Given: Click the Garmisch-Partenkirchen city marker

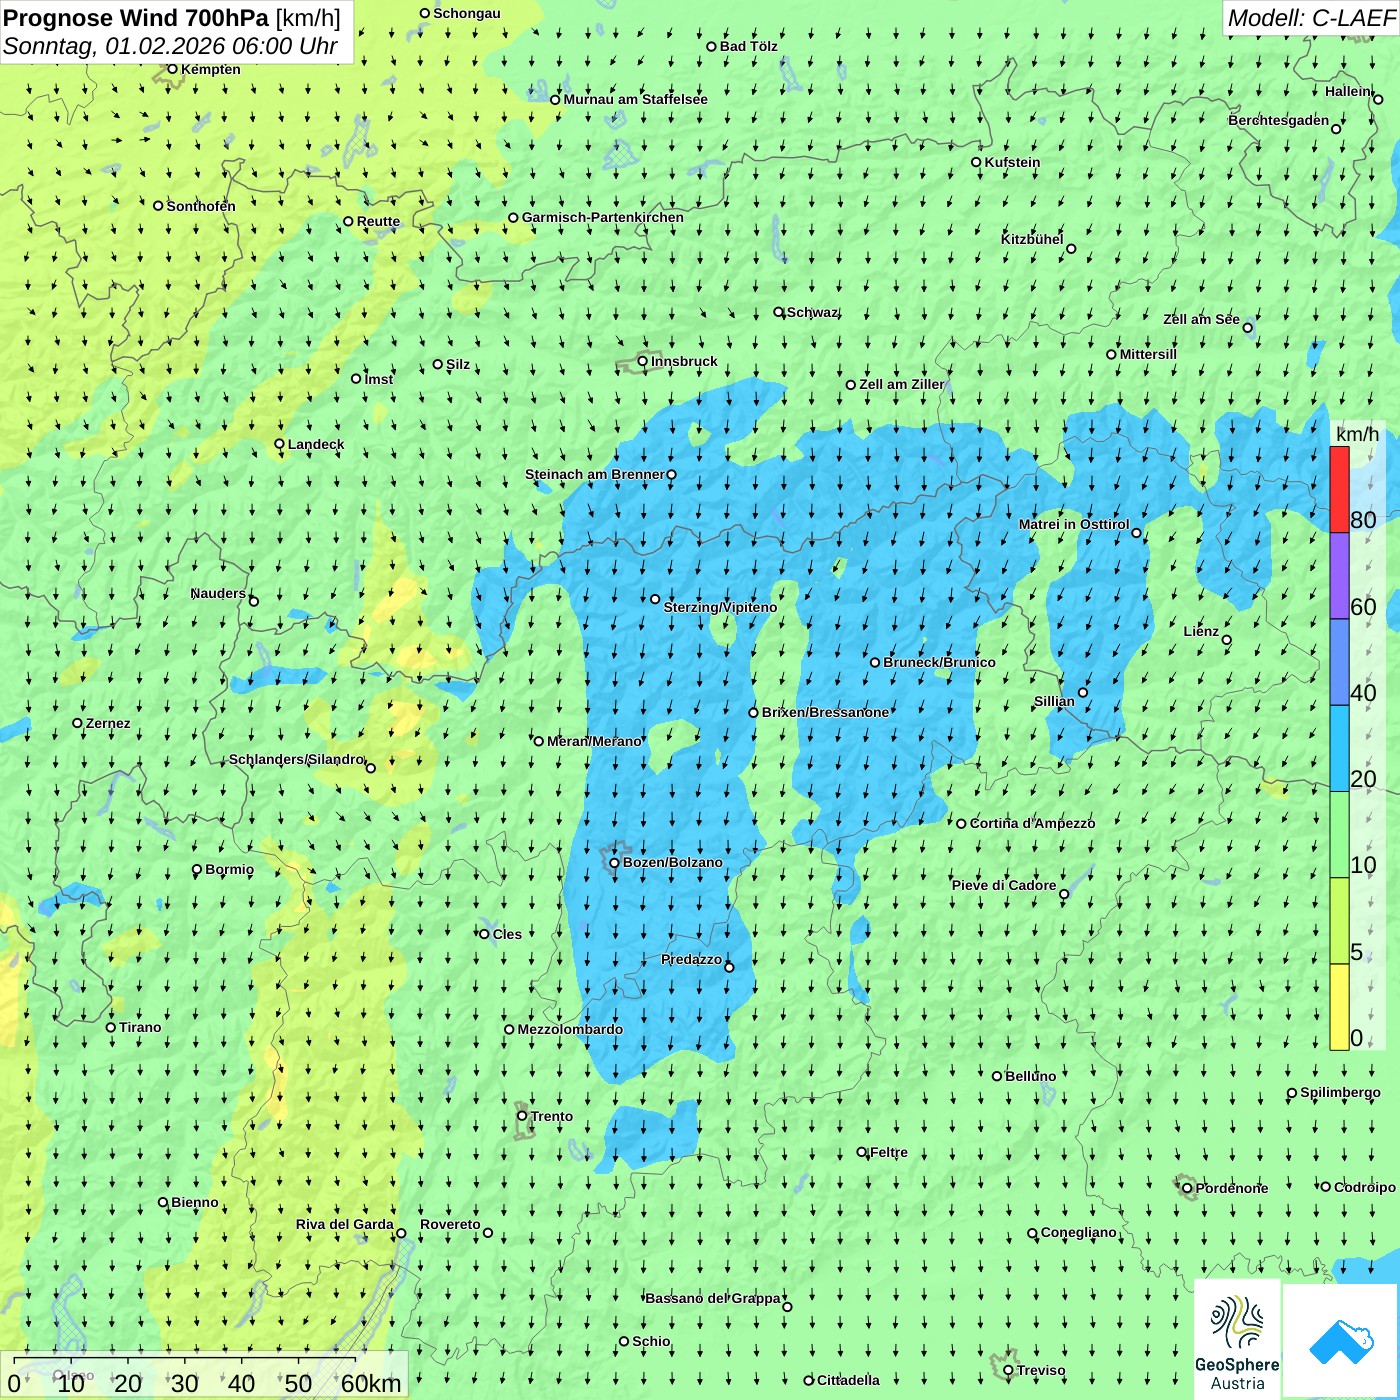Looking at the screenshot, I should click(513, 217).
